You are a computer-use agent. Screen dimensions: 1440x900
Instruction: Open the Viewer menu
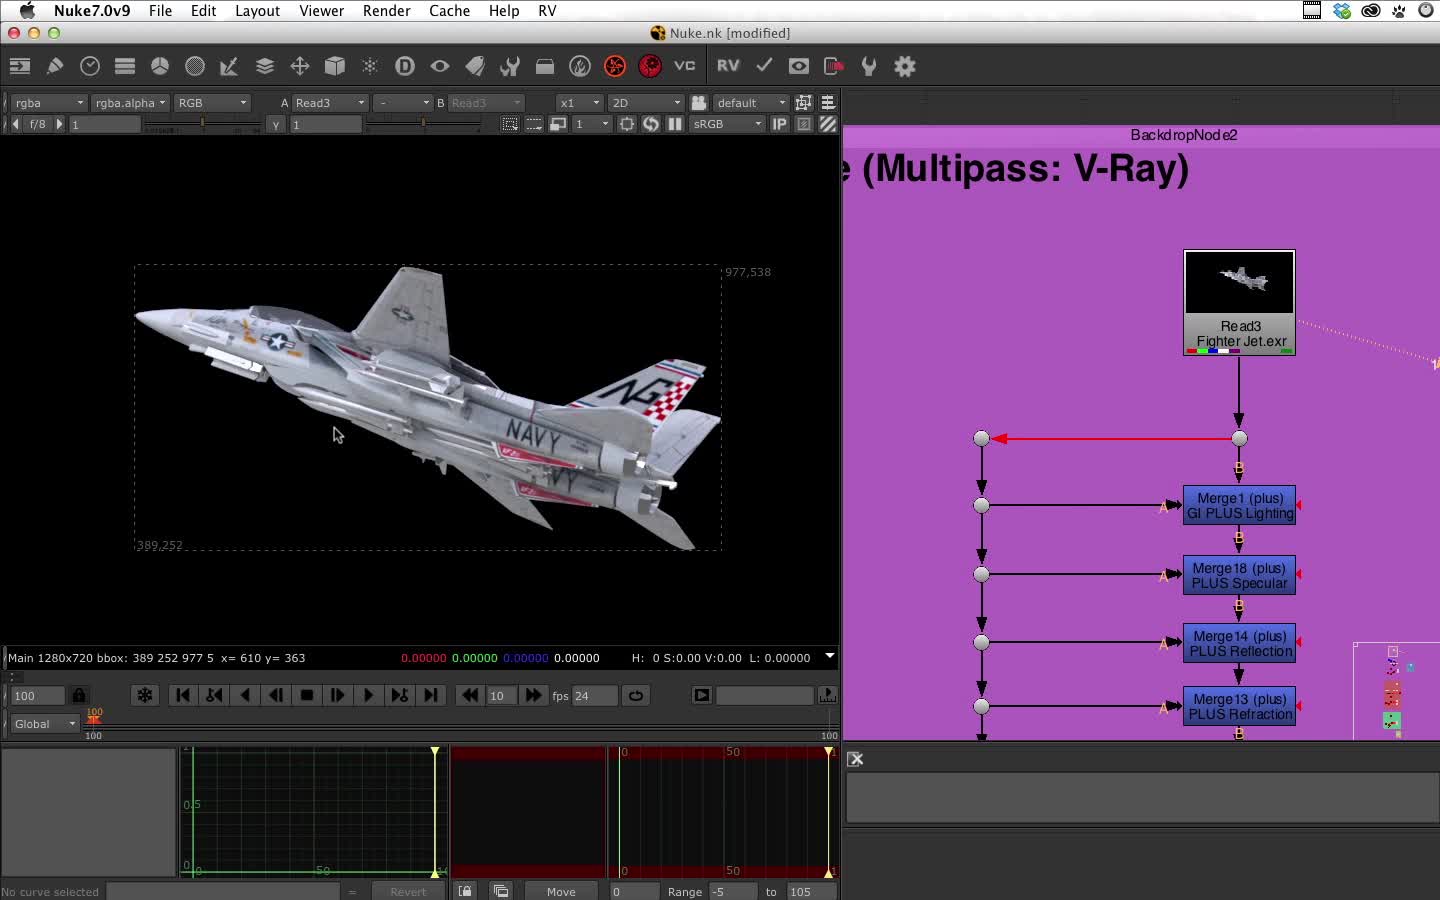pos(321,10)
